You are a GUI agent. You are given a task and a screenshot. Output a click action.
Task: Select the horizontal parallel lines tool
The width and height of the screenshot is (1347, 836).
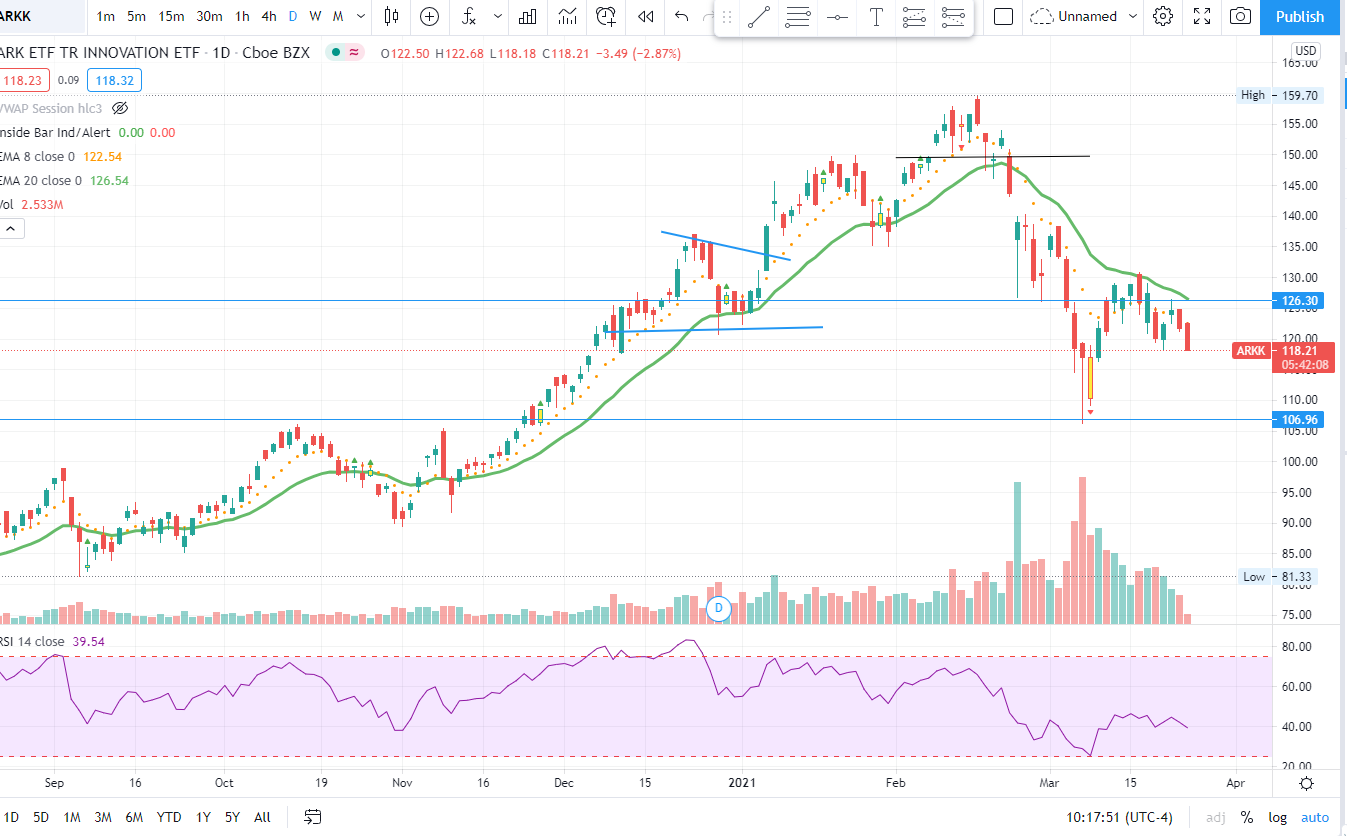(x=798, y=16)
